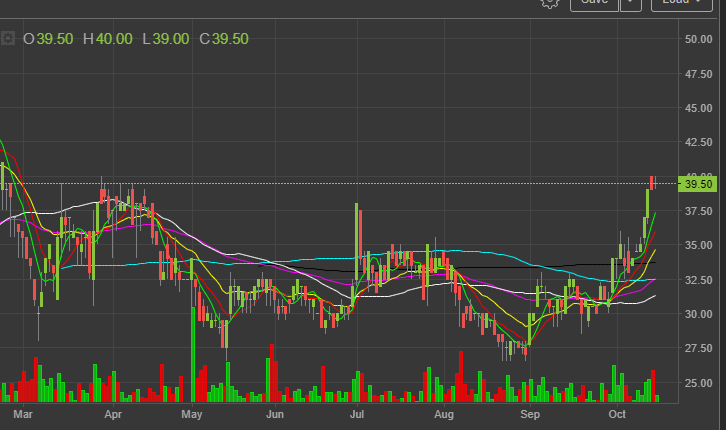Click the 45.00 price axis label
The image size is (726, 430).
coord(698,108)
